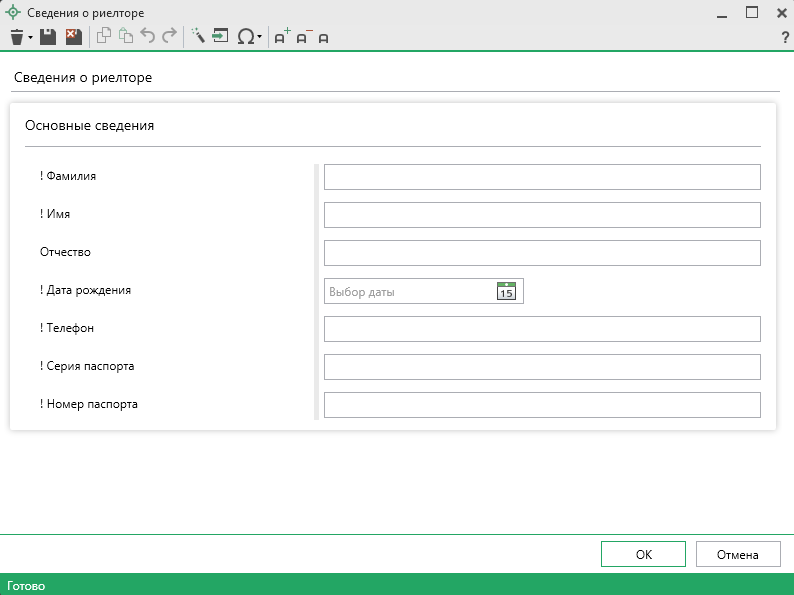Open the dropdown arrow beside trash icon
The height and width of the screenshot is (595, 794).
pos(31,37)
